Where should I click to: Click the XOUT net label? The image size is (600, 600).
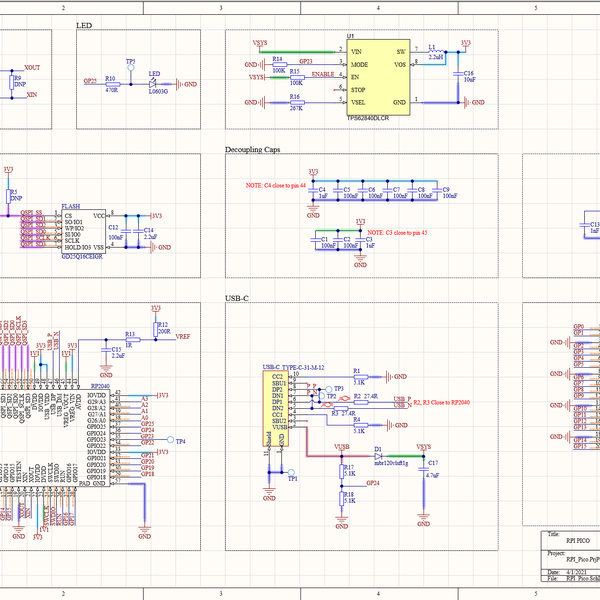[x=32, y=68]
